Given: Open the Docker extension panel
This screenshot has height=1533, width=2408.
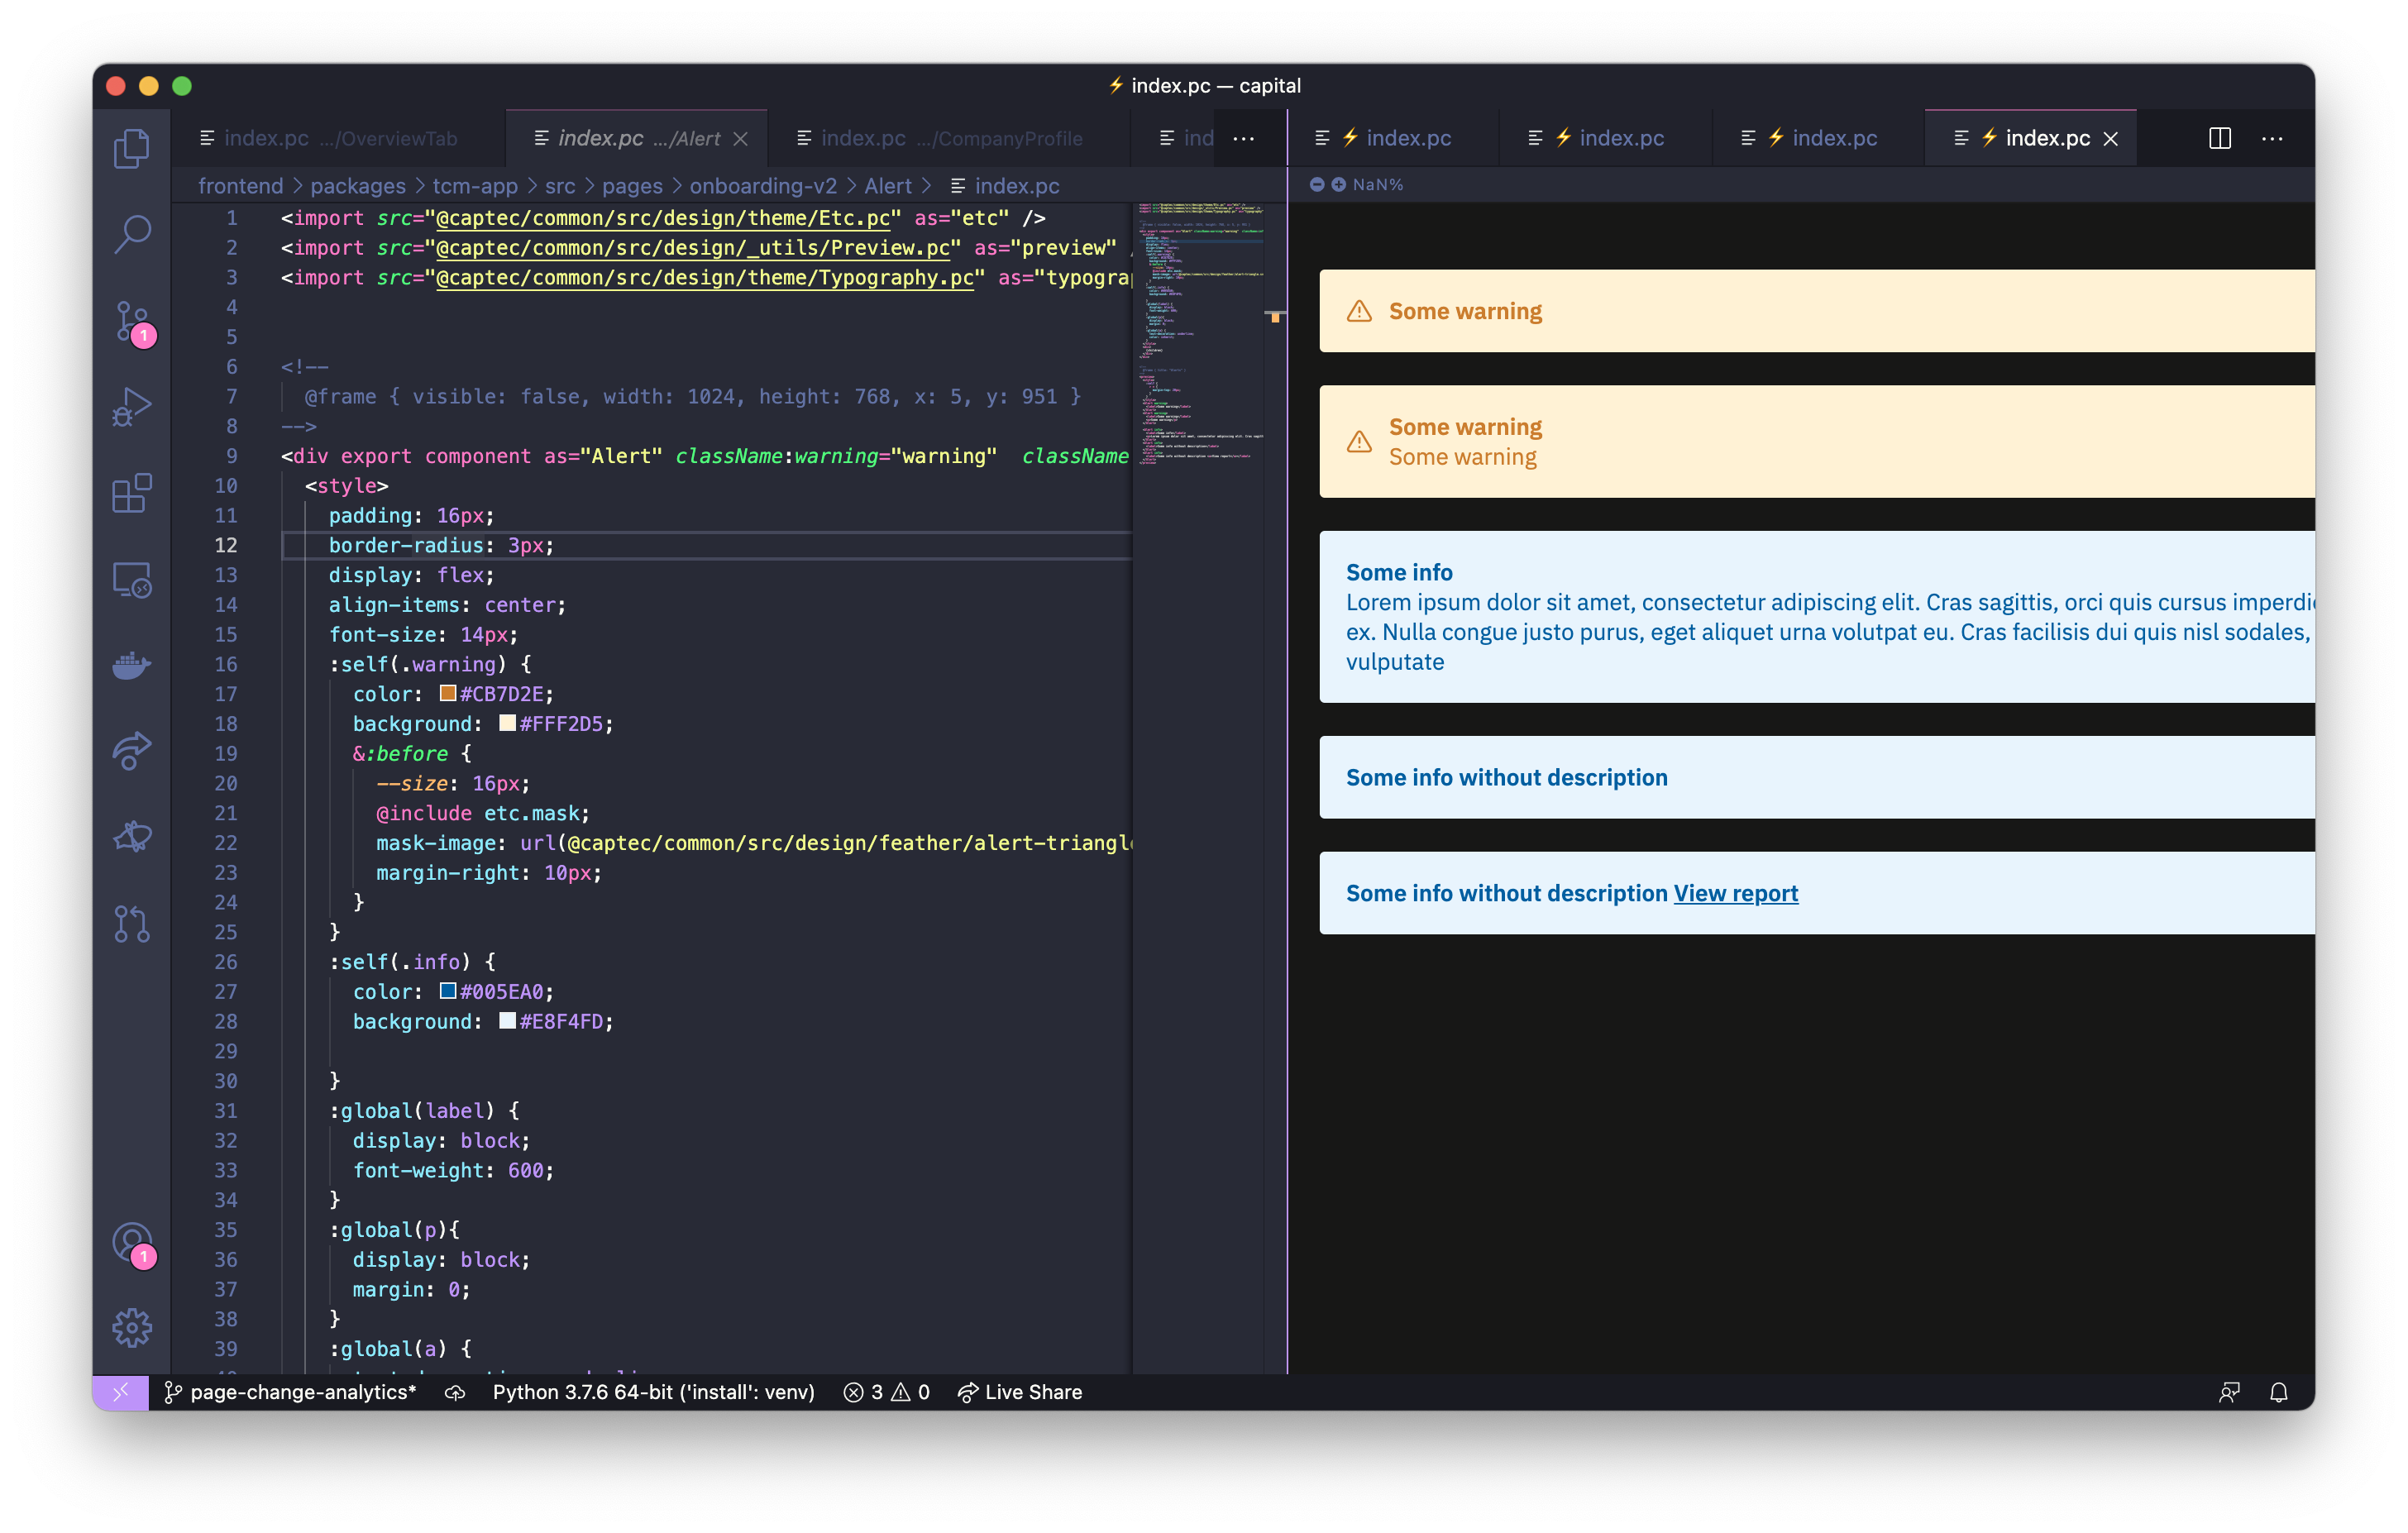Looking at the screenshot, I should pyautogui.click(x=131, y=665).
